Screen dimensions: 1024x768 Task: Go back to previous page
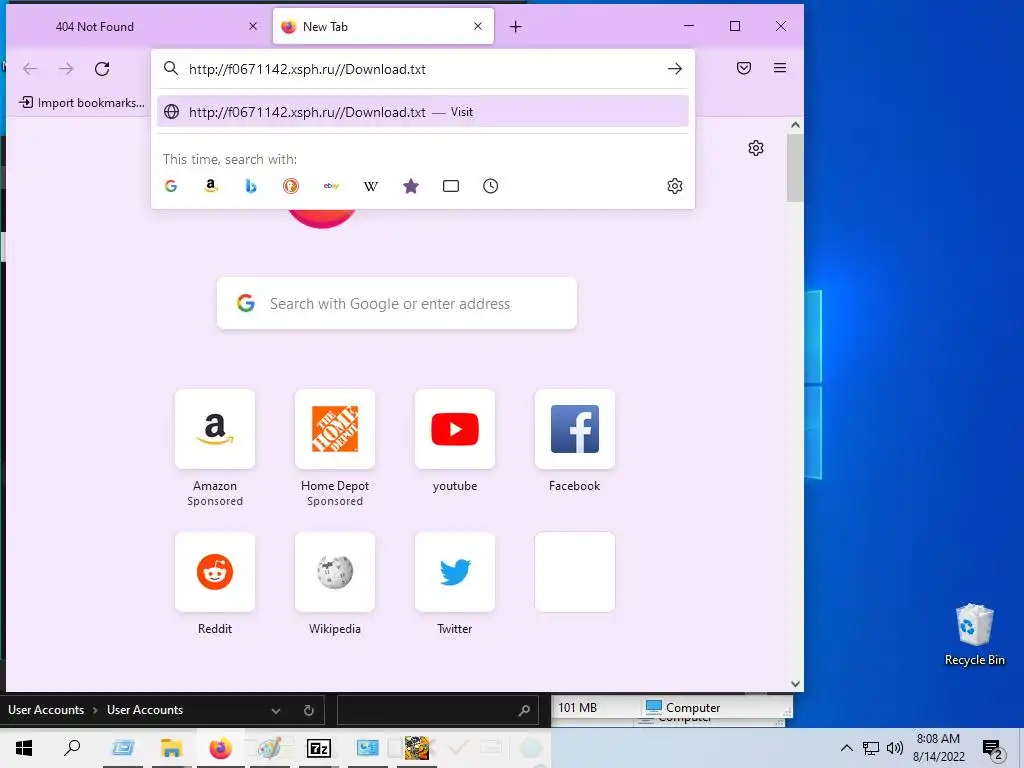pos(30,69)
